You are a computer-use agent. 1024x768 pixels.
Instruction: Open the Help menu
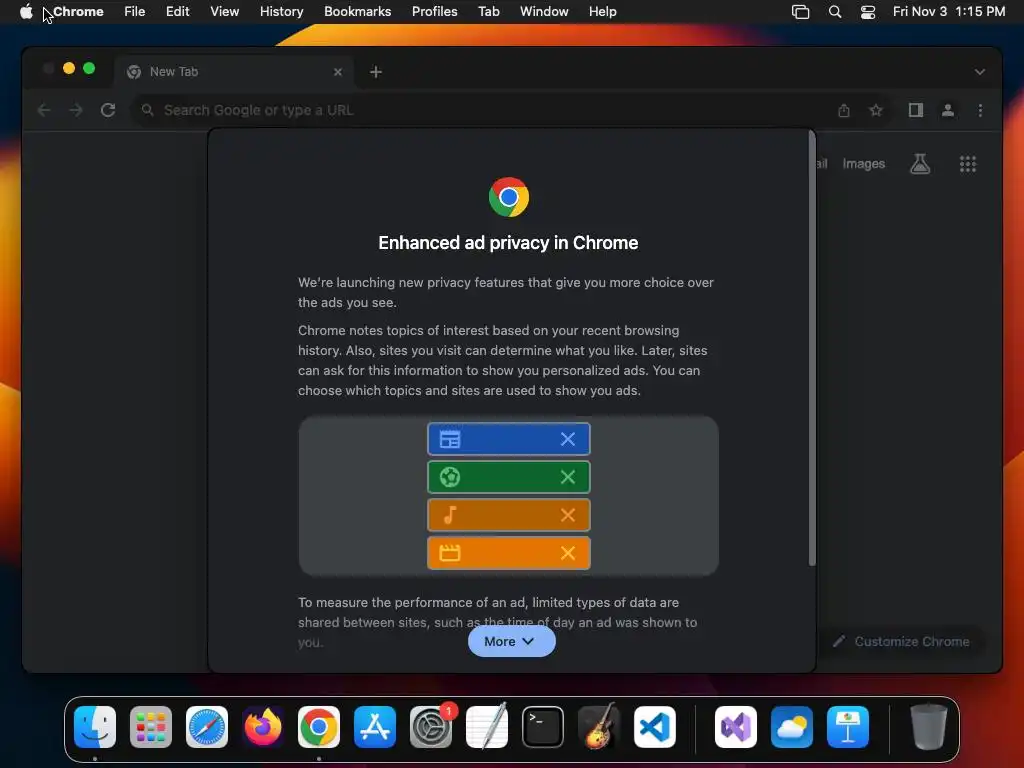coord(602,12)
